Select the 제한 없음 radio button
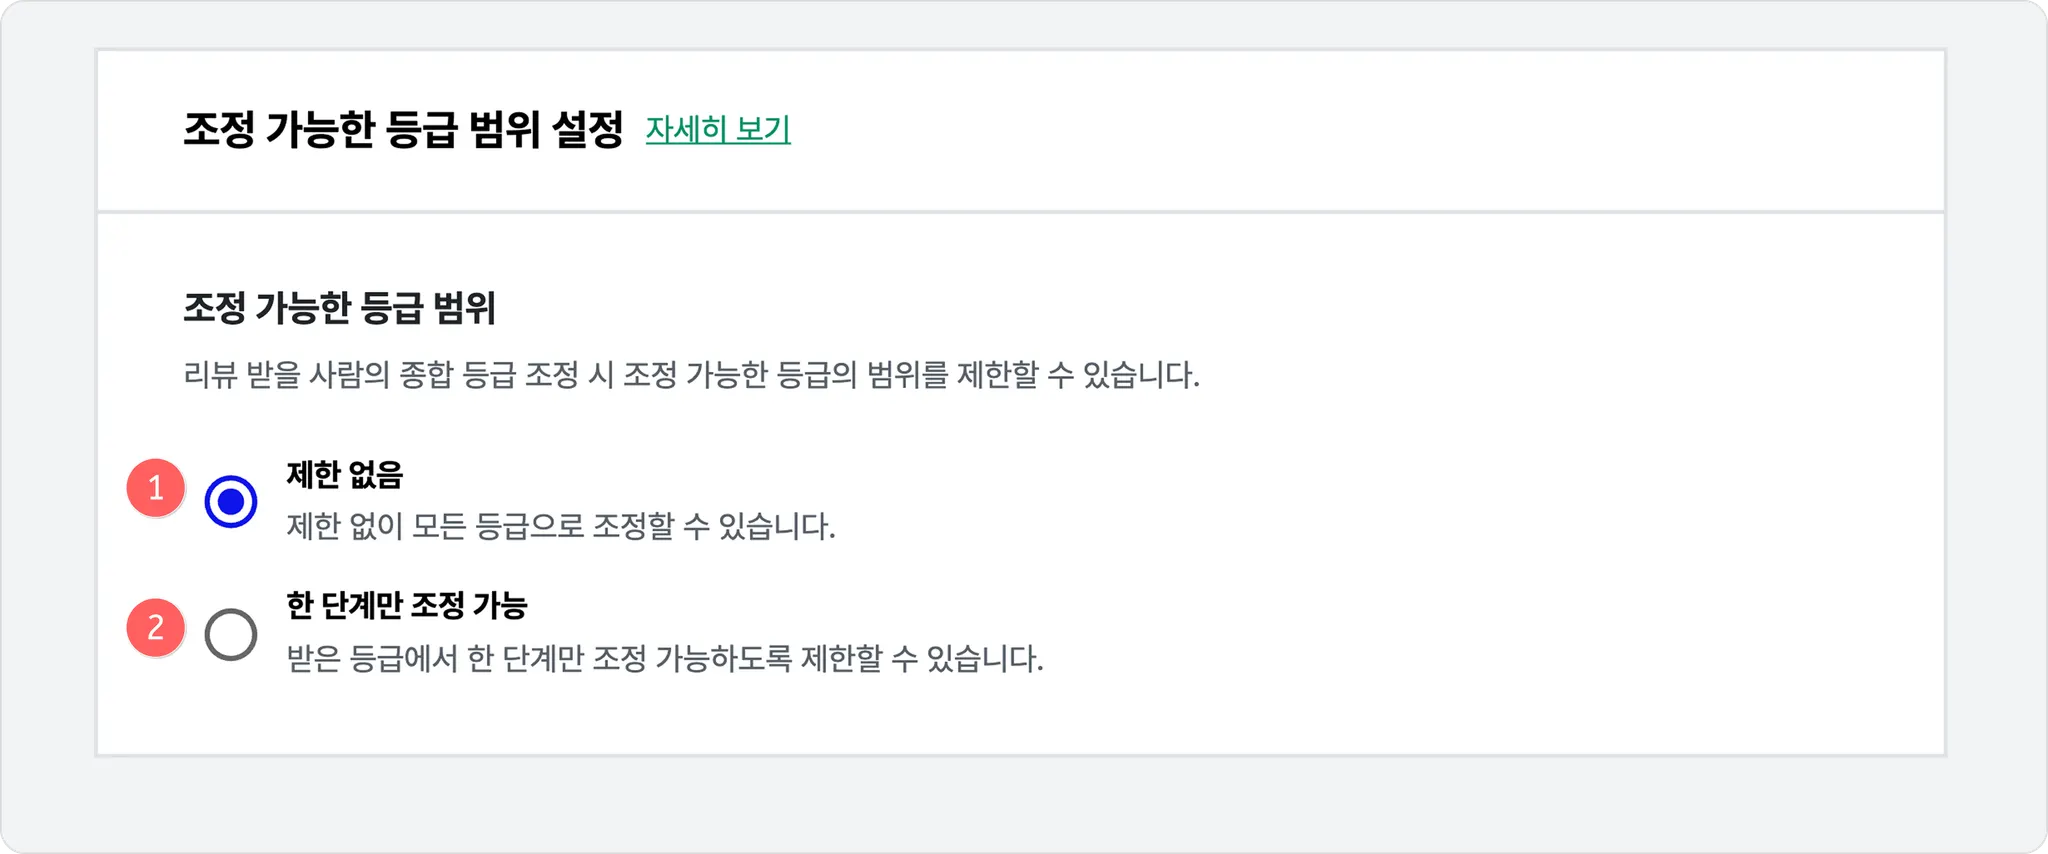The width and height of the screenshot is (2048, 854). [x=231, y=501]
